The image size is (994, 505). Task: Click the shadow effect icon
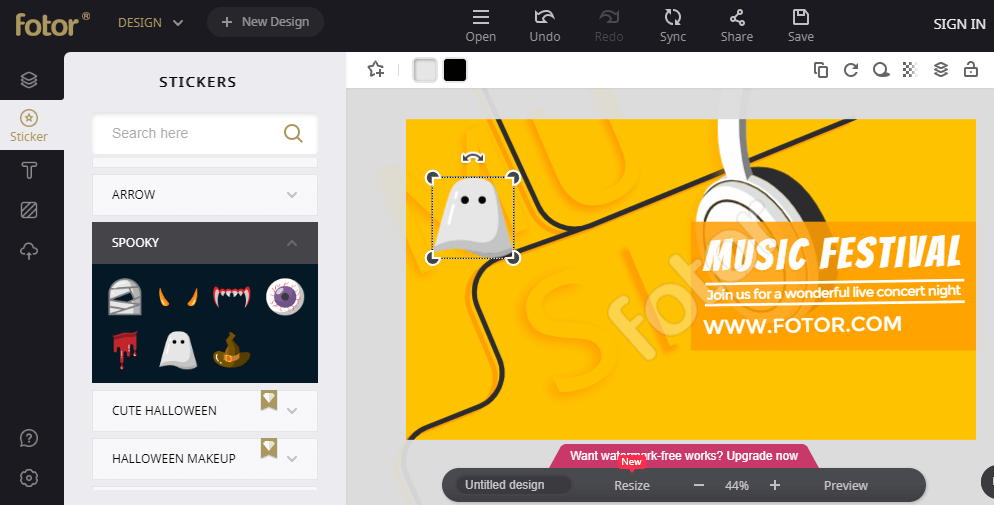click(x=881, y=70)
